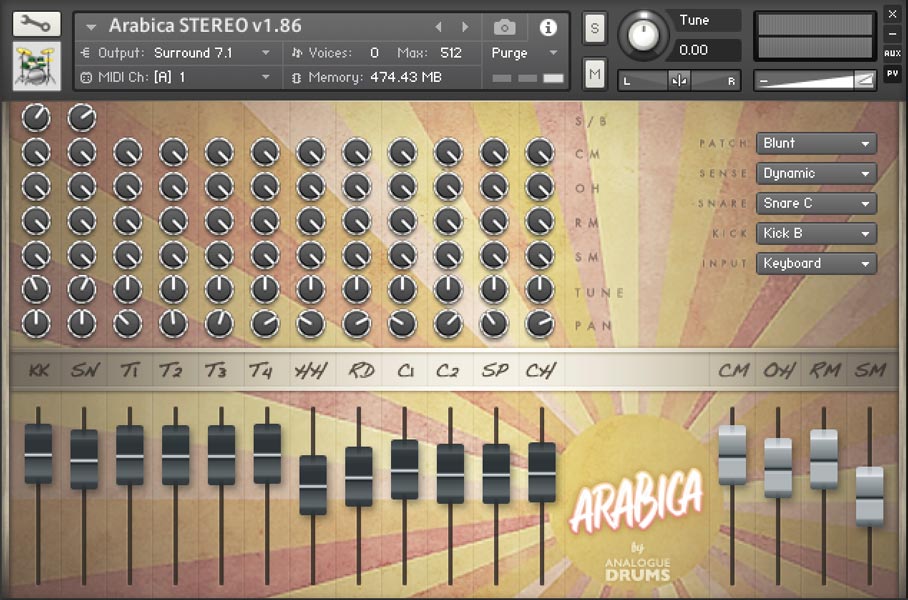Click the T4 channel TUNE knob

(265, 289)
